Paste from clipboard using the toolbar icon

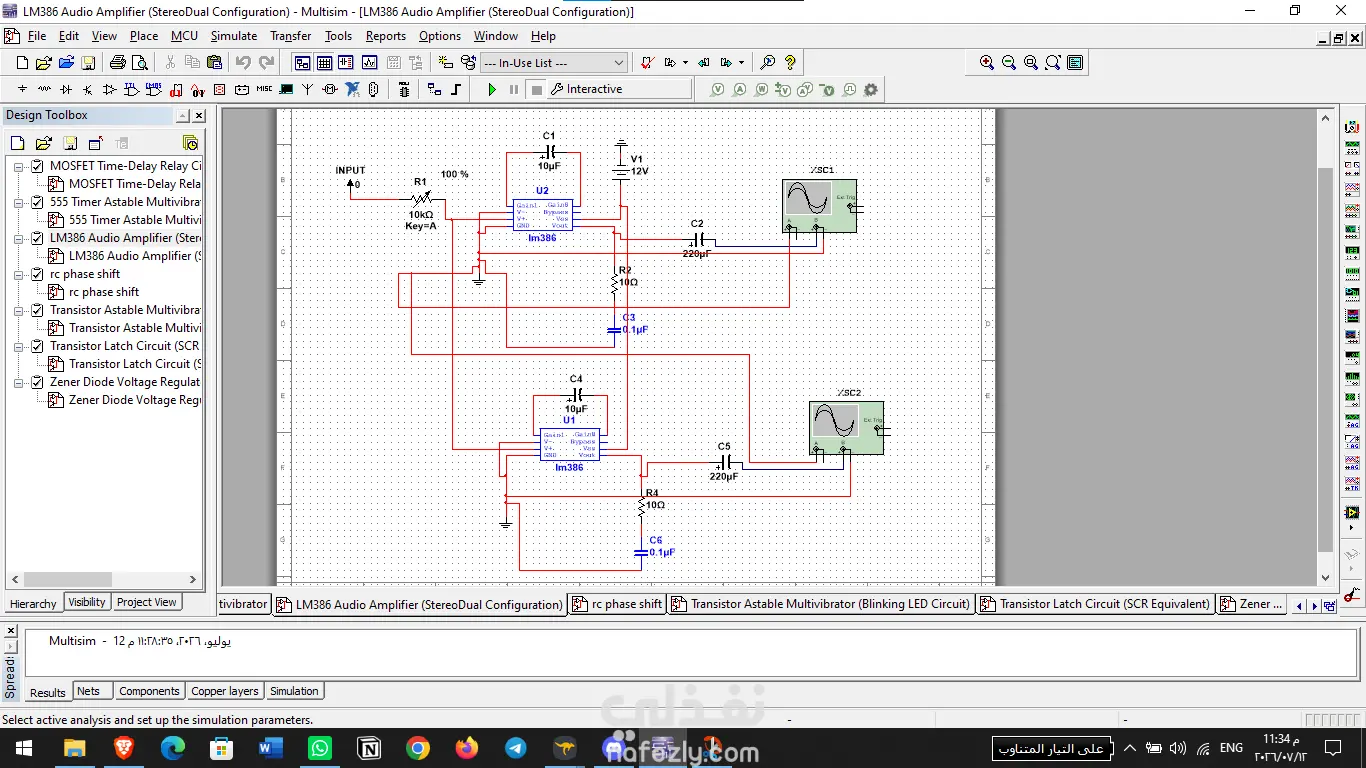(214, 63)
